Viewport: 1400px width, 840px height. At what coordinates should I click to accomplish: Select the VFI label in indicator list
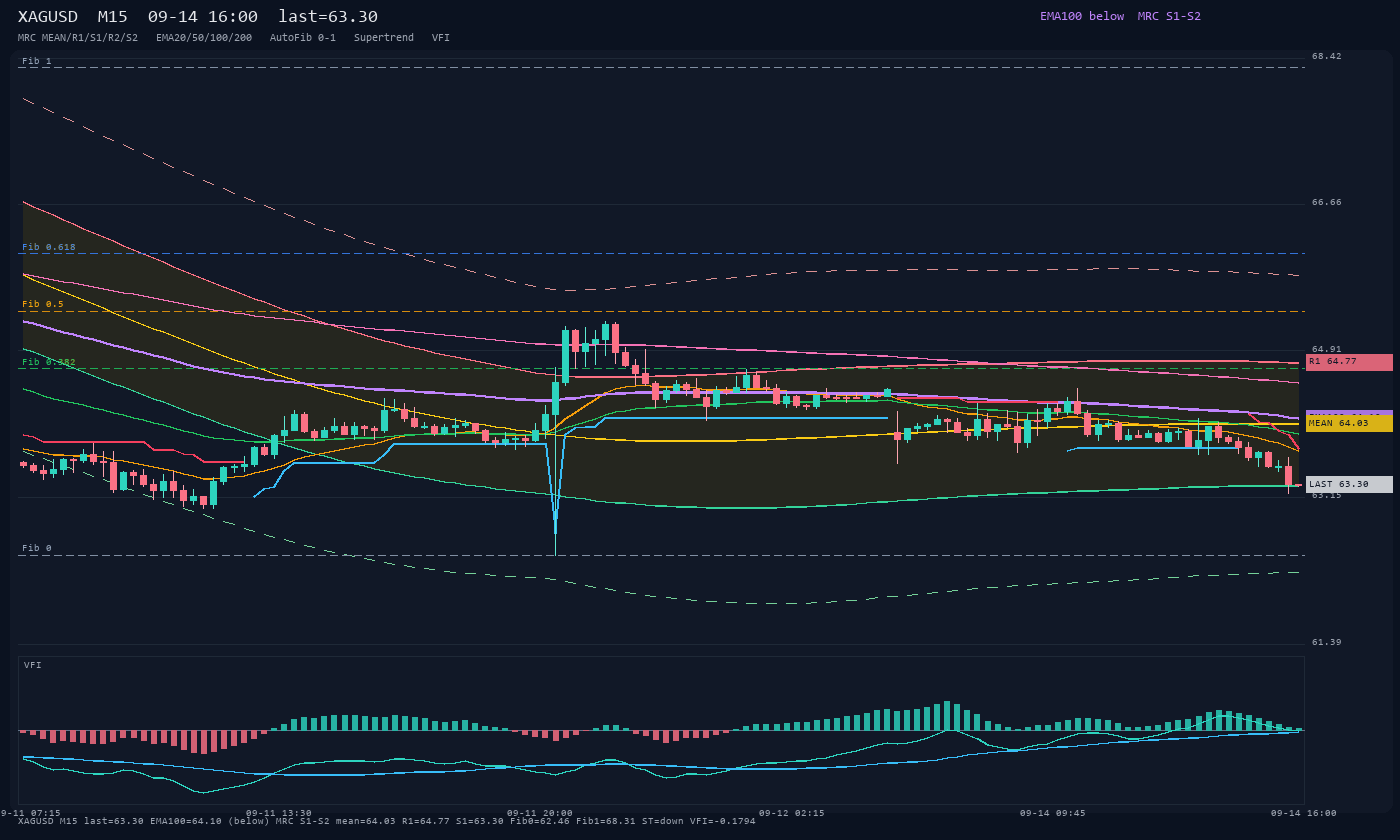[441, 38]
